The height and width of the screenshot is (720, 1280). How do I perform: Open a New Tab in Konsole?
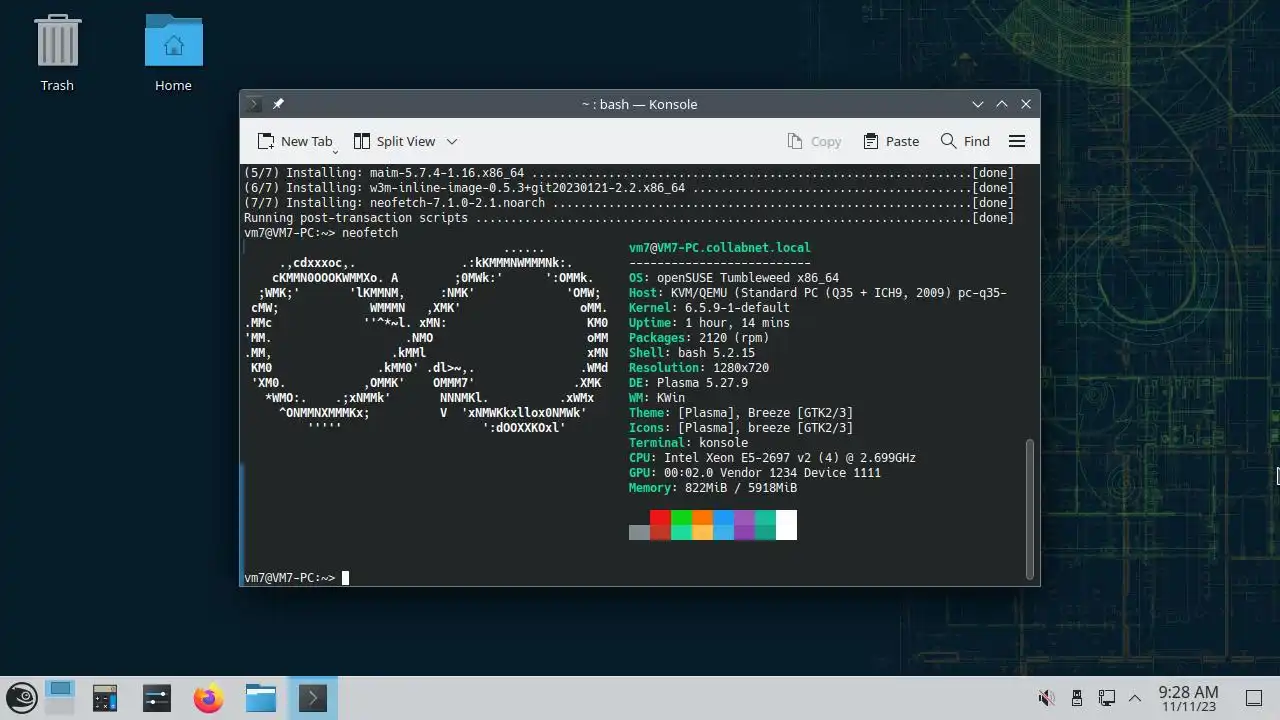(294, 141)
